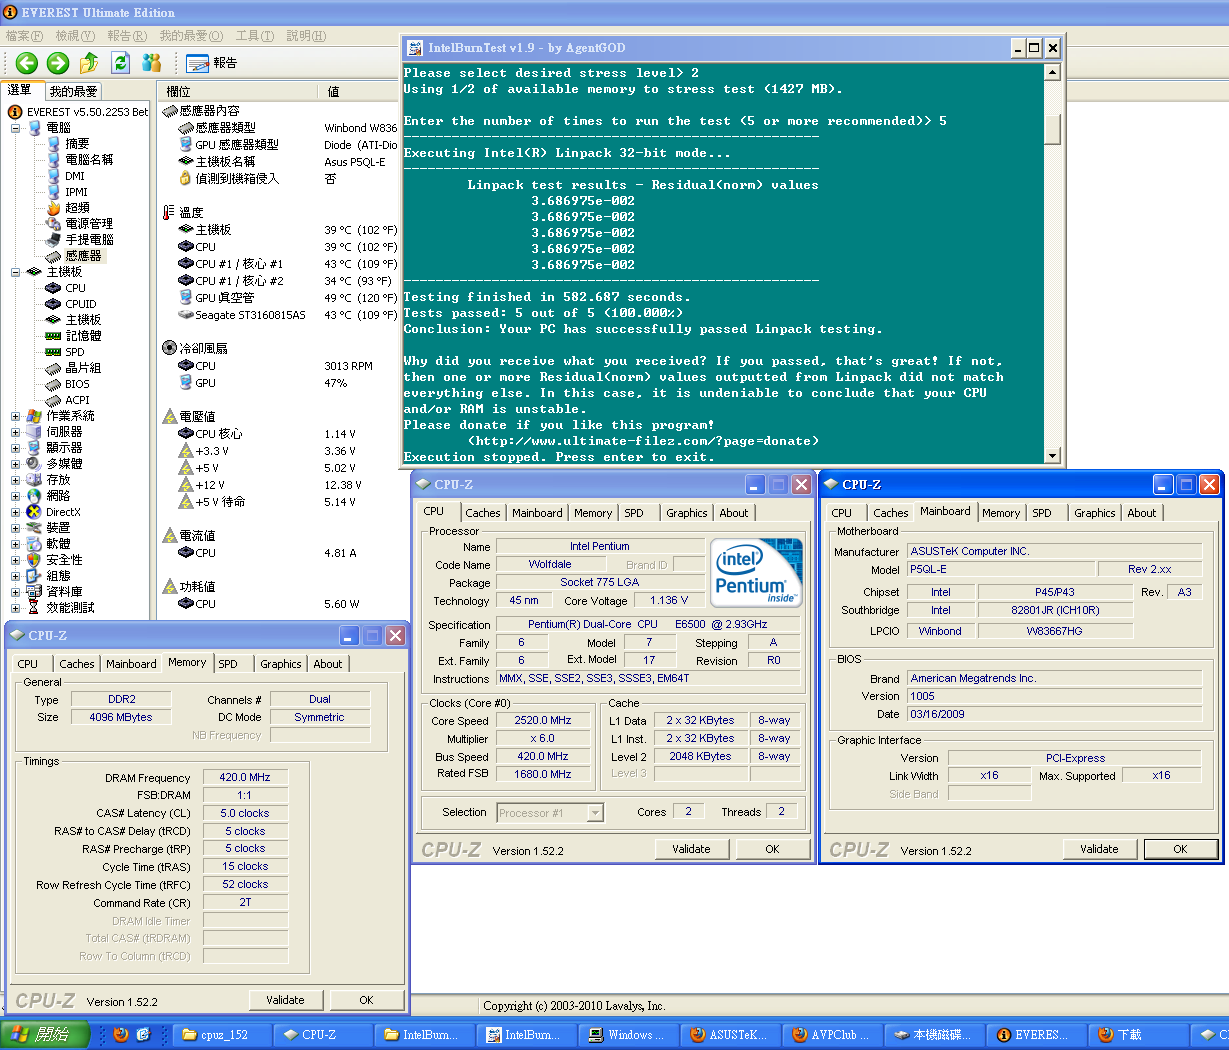Click the Firefox quick-launch icon on taskbar
1229x1050 pixels.
[121, 1034]
